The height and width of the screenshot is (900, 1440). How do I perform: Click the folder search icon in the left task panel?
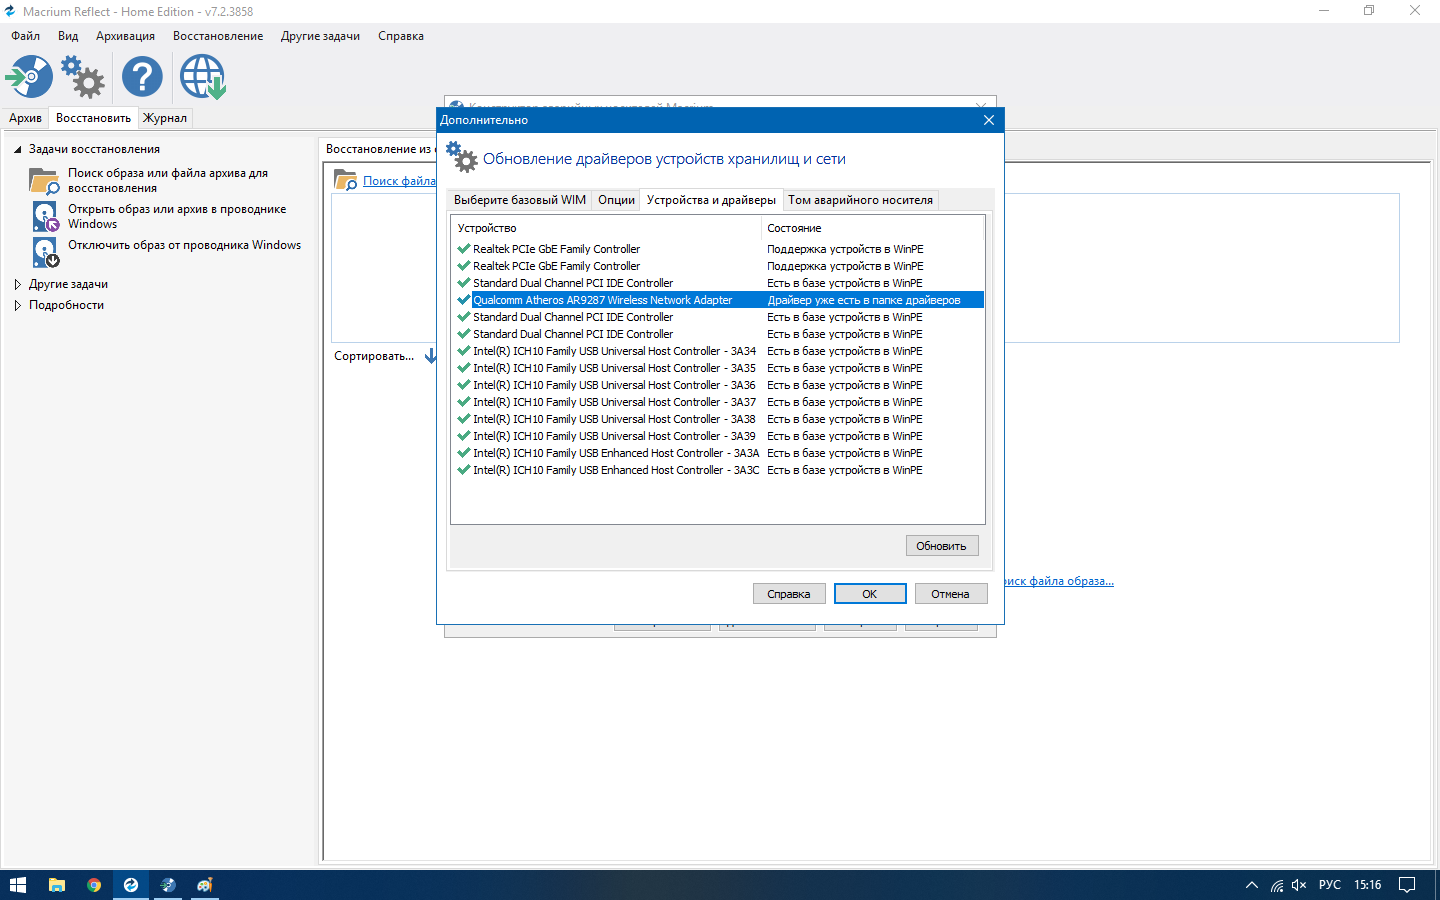(44, 181)
